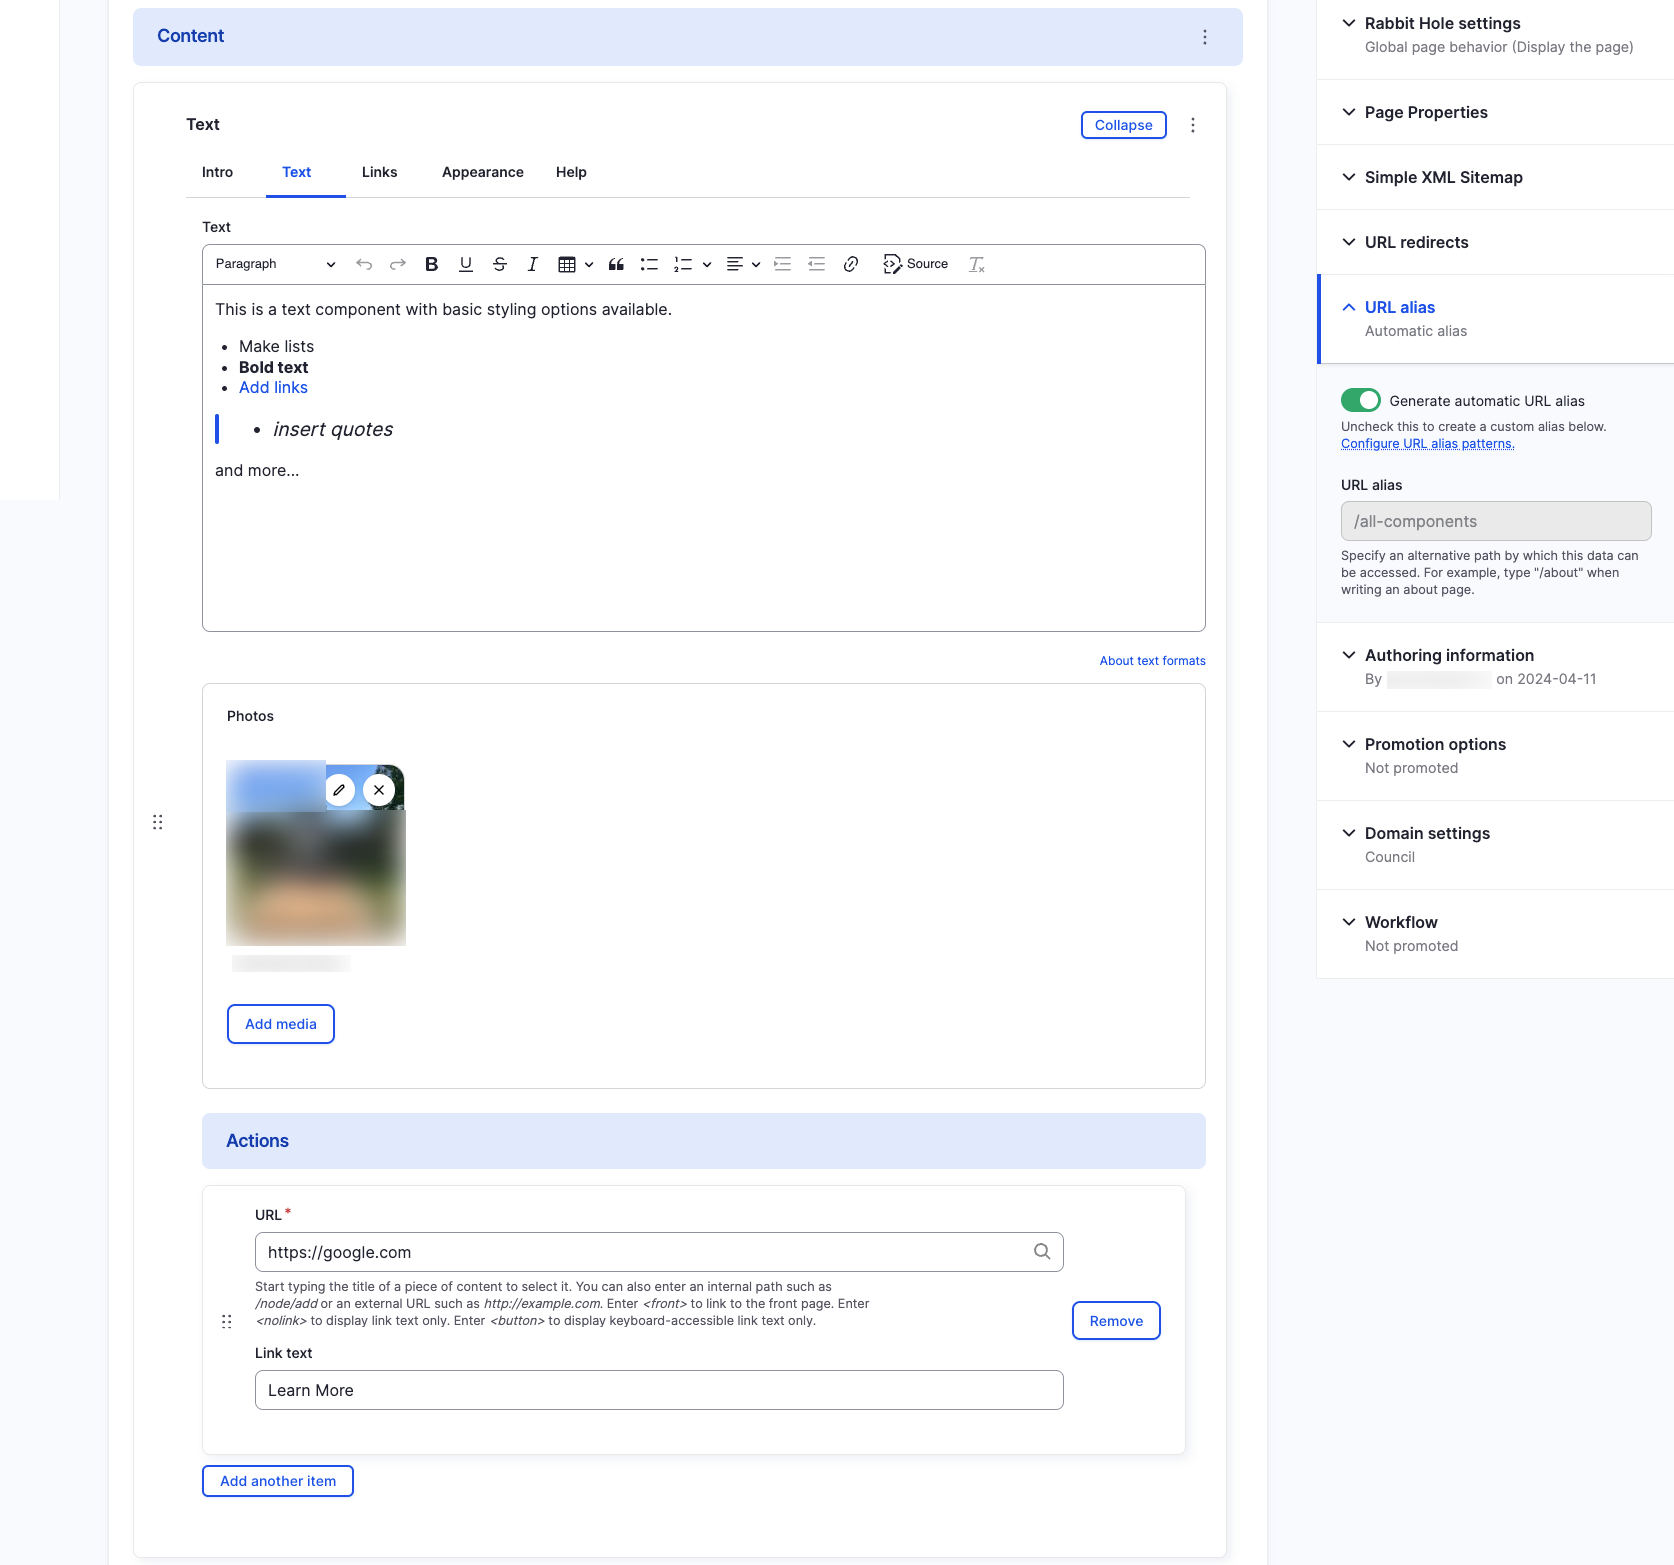Image resolution: width=1674 pixels, height=1565 pixels.
Task: Click the Add media button
Action: tap(280, 1023)
